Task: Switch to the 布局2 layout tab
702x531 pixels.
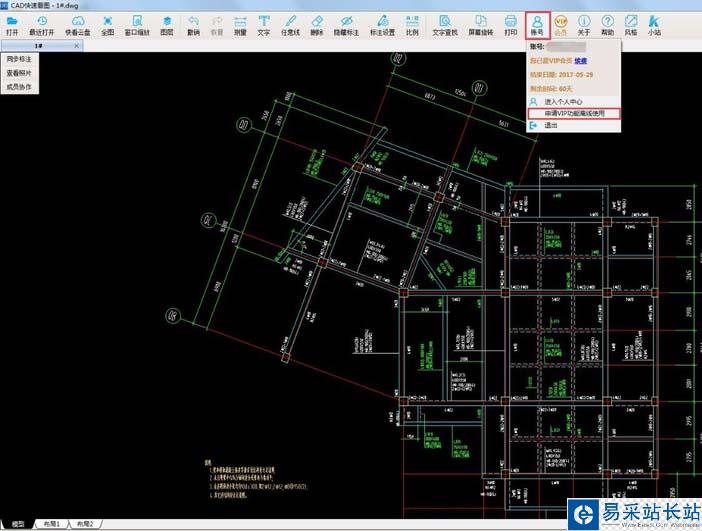Action: pyautogui.click(x=85, y=524)
